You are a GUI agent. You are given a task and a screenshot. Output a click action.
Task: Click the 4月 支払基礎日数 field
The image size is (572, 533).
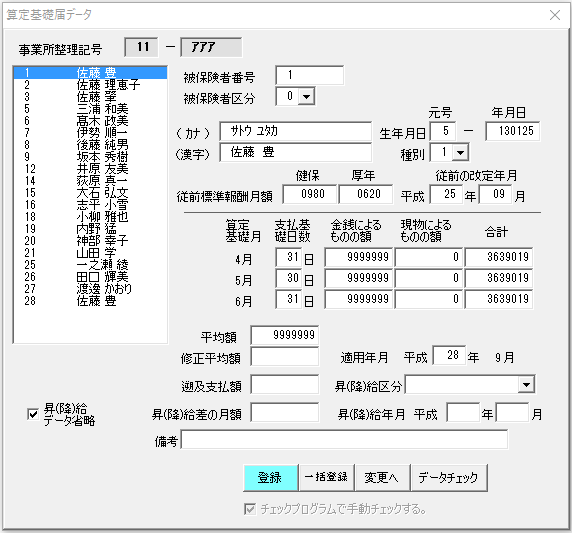point(289,258)
